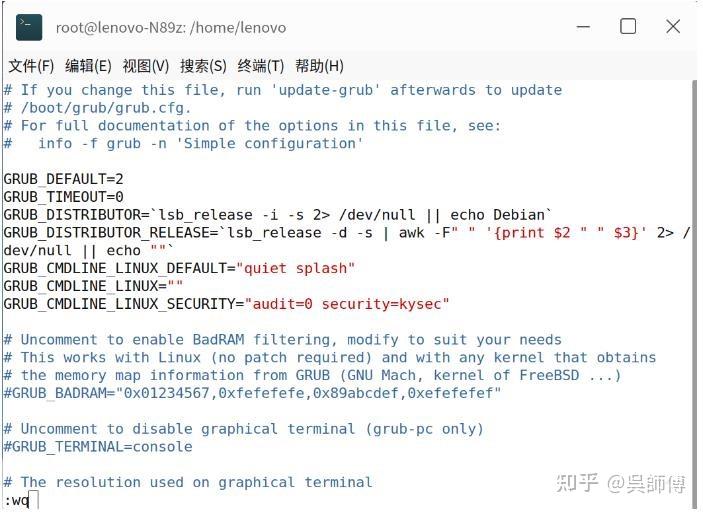Minimize the terminal window
Image resolution: width=703 pixels, height=512 pixels.
583,27
